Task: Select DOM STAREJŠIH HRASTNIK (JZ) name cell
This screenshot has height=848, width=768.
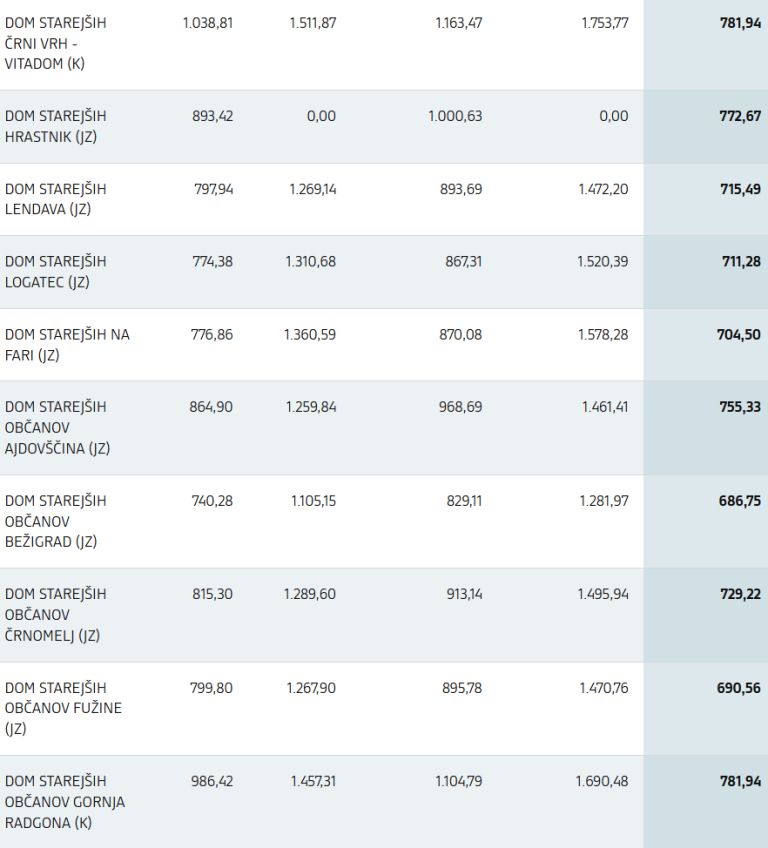Action: coord(56,127)
